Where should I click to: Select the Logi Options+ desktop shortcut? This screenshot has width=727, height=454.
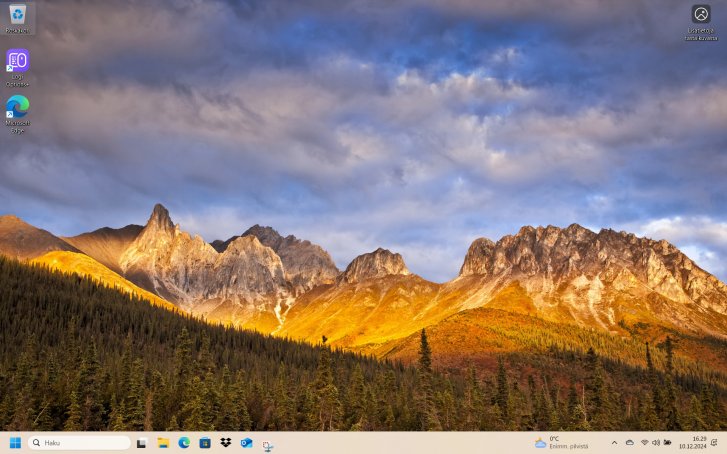click(17, 62)
